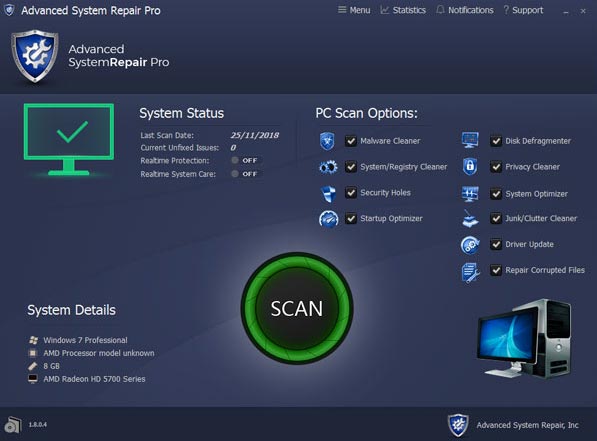Viewport: 597px width, 441px height.
Task: Click the Malware Cleaner shield icon
Action: 327,141
